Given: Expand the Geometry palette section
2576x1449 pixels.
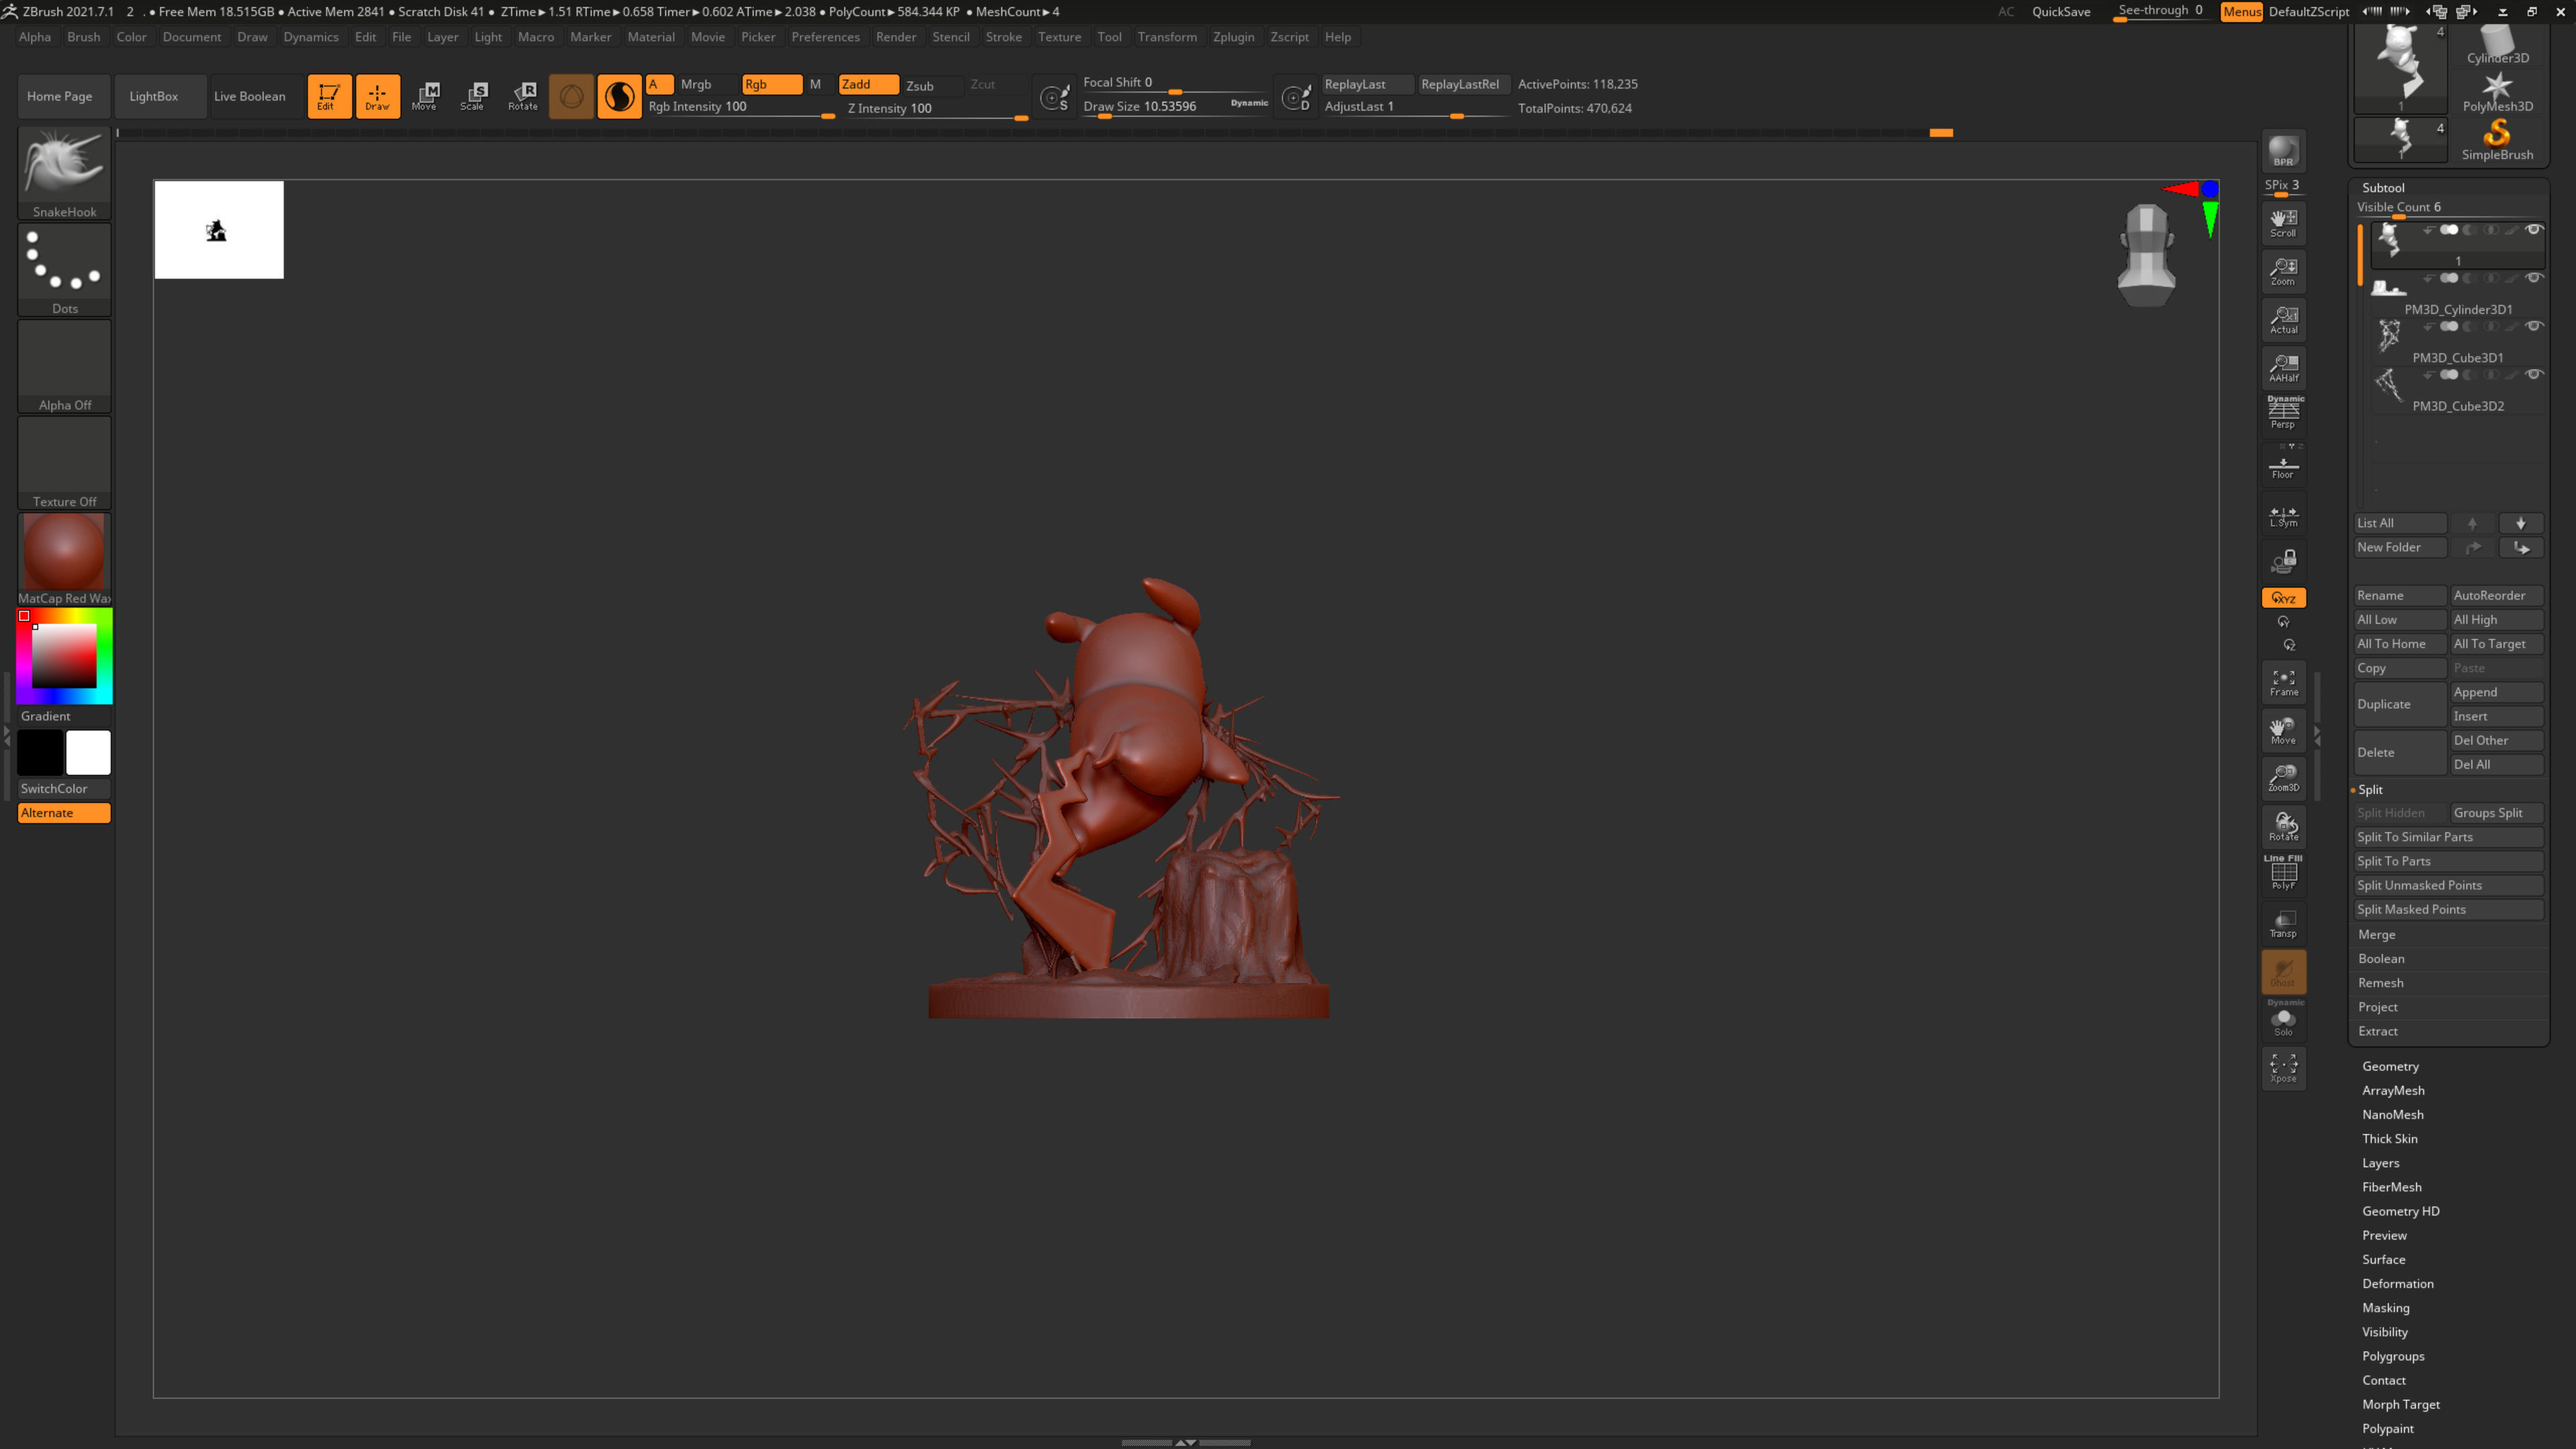Looking at the screenshot, I should (2390, 1066).
